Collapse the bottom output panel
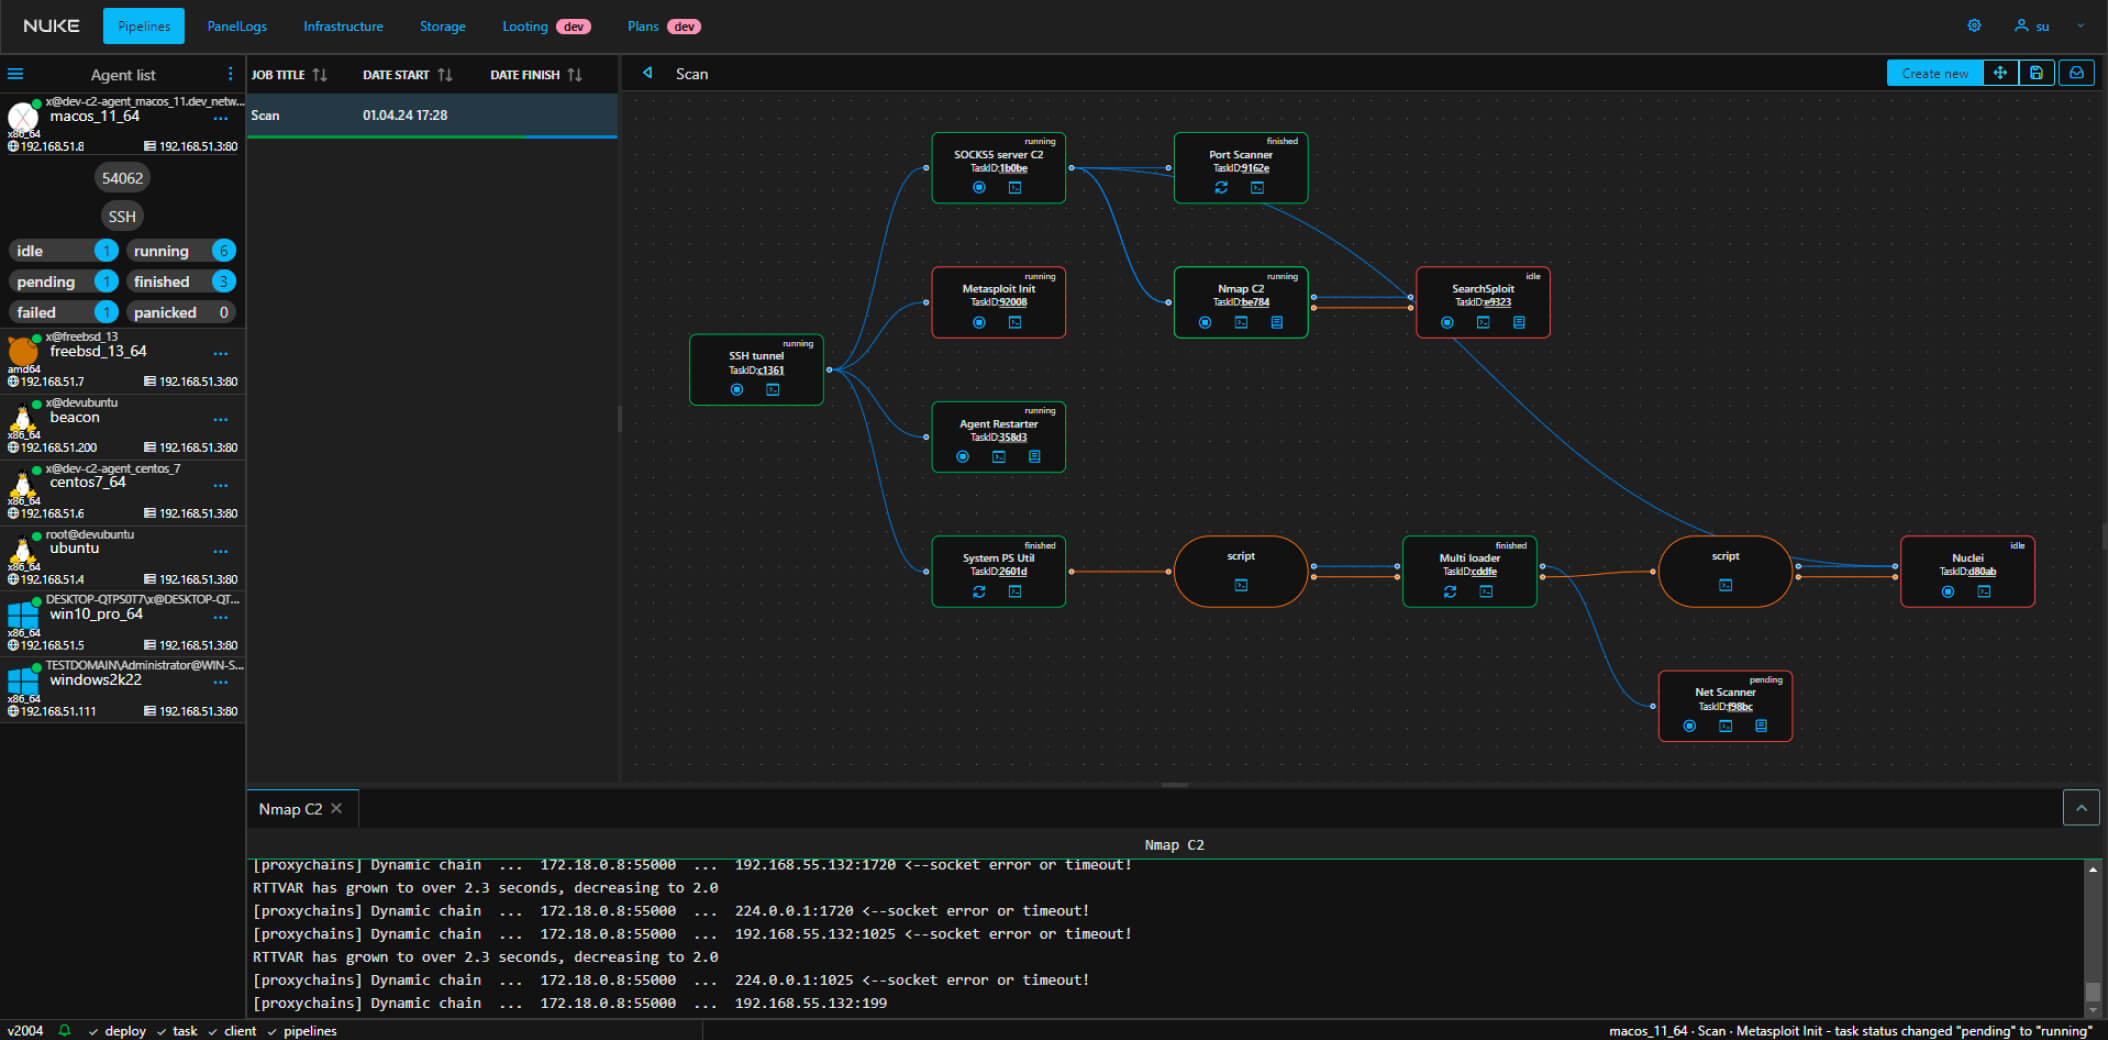This screenshot has width=2108, height=1040. coord(2081,807)
